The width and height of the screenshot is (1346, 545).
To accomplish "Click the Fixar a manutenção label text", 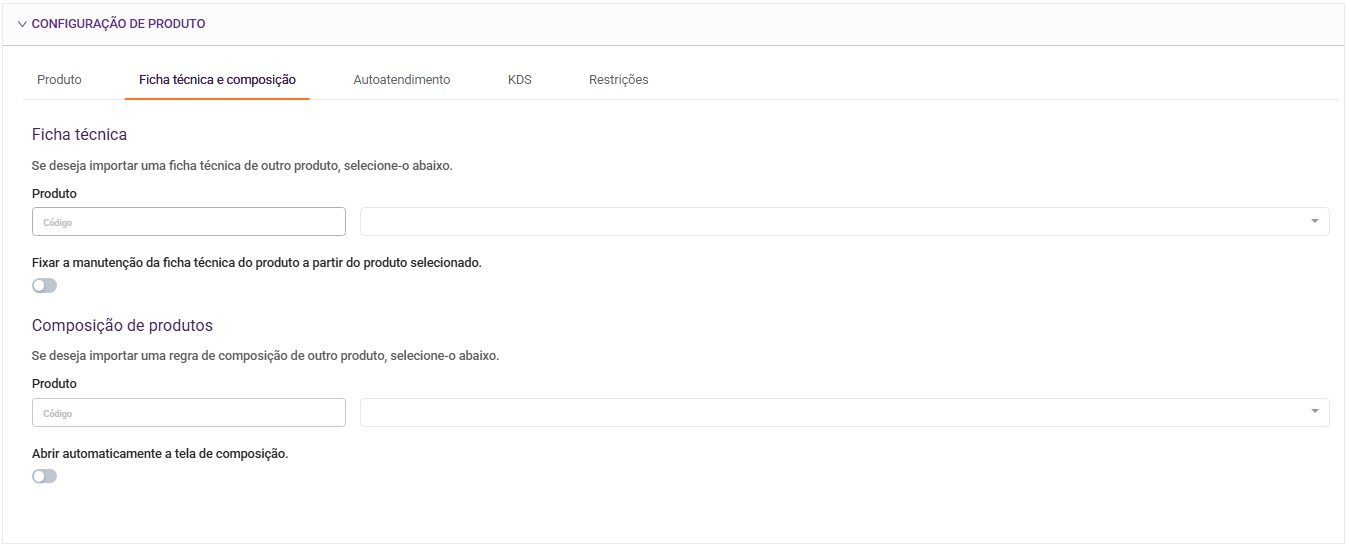I will 256,263.
